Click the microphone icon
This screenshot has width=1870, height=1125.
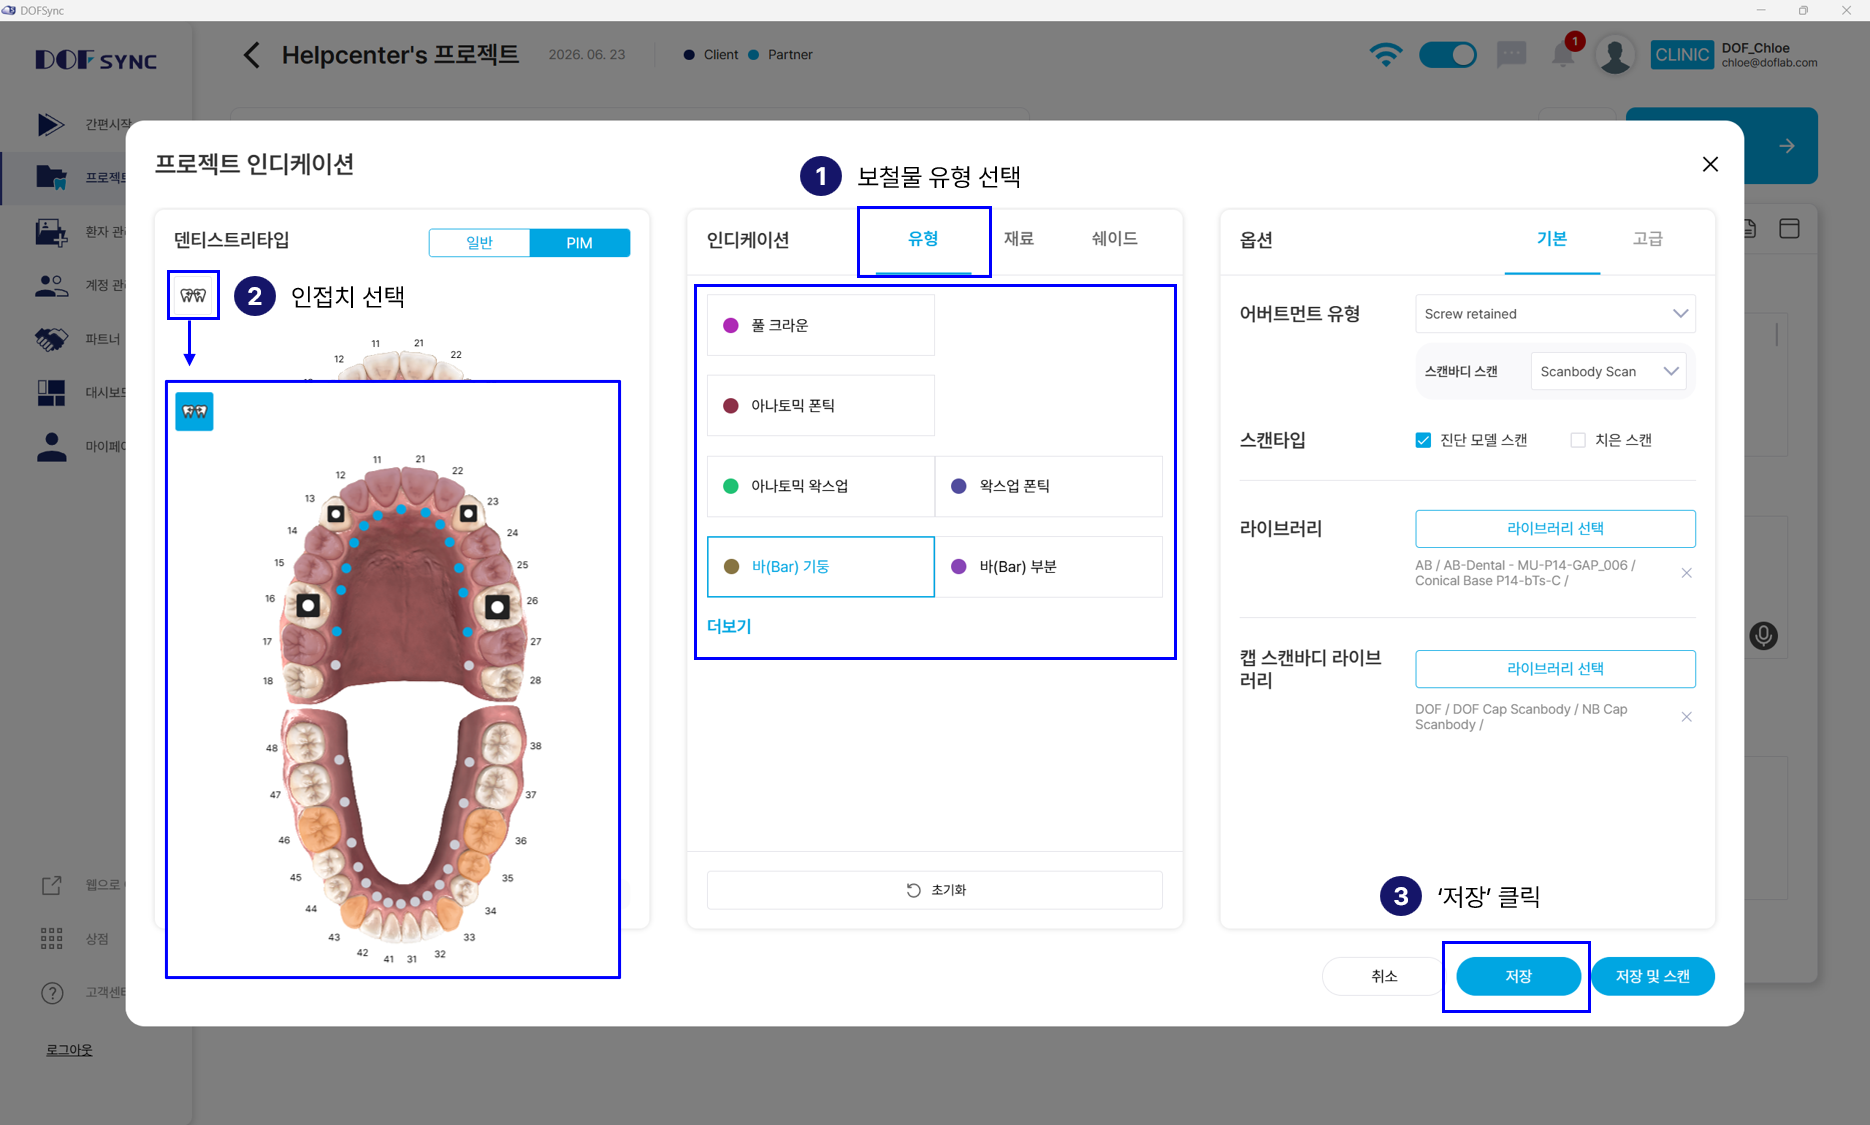point(1764,636)
